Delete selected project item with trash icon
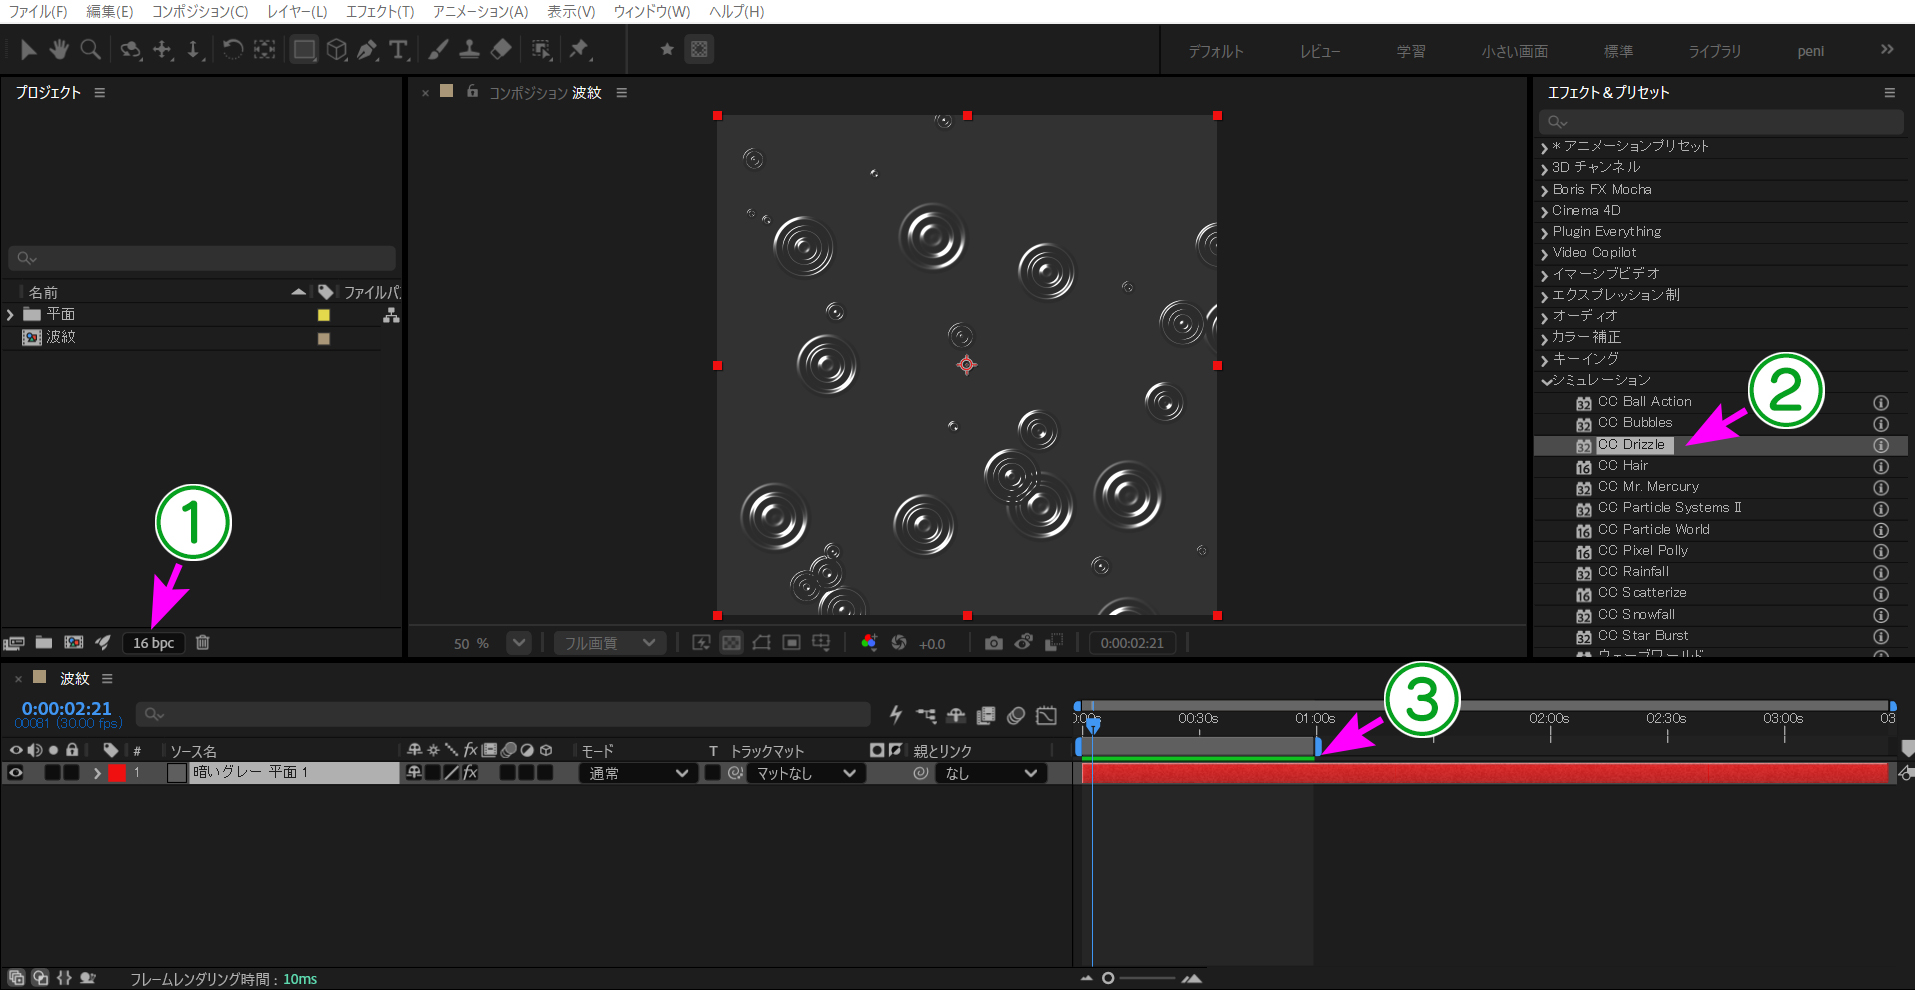The height and width of the screenshot is (990, 1915). (203, 642)
